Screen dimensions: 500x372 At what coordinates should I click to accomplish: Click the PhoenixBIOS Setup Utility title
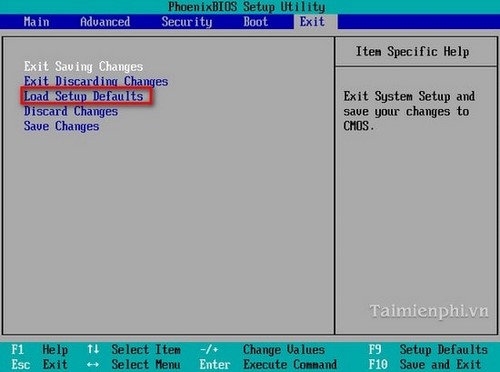point(246,7)
